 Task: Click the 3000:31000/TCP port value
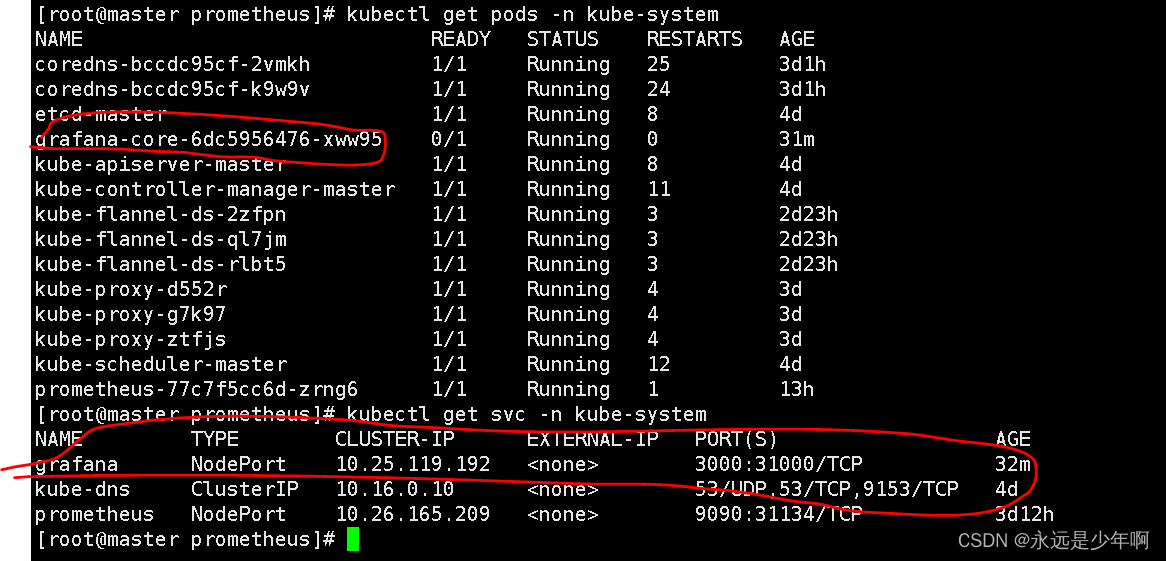(x=779, y=464)
